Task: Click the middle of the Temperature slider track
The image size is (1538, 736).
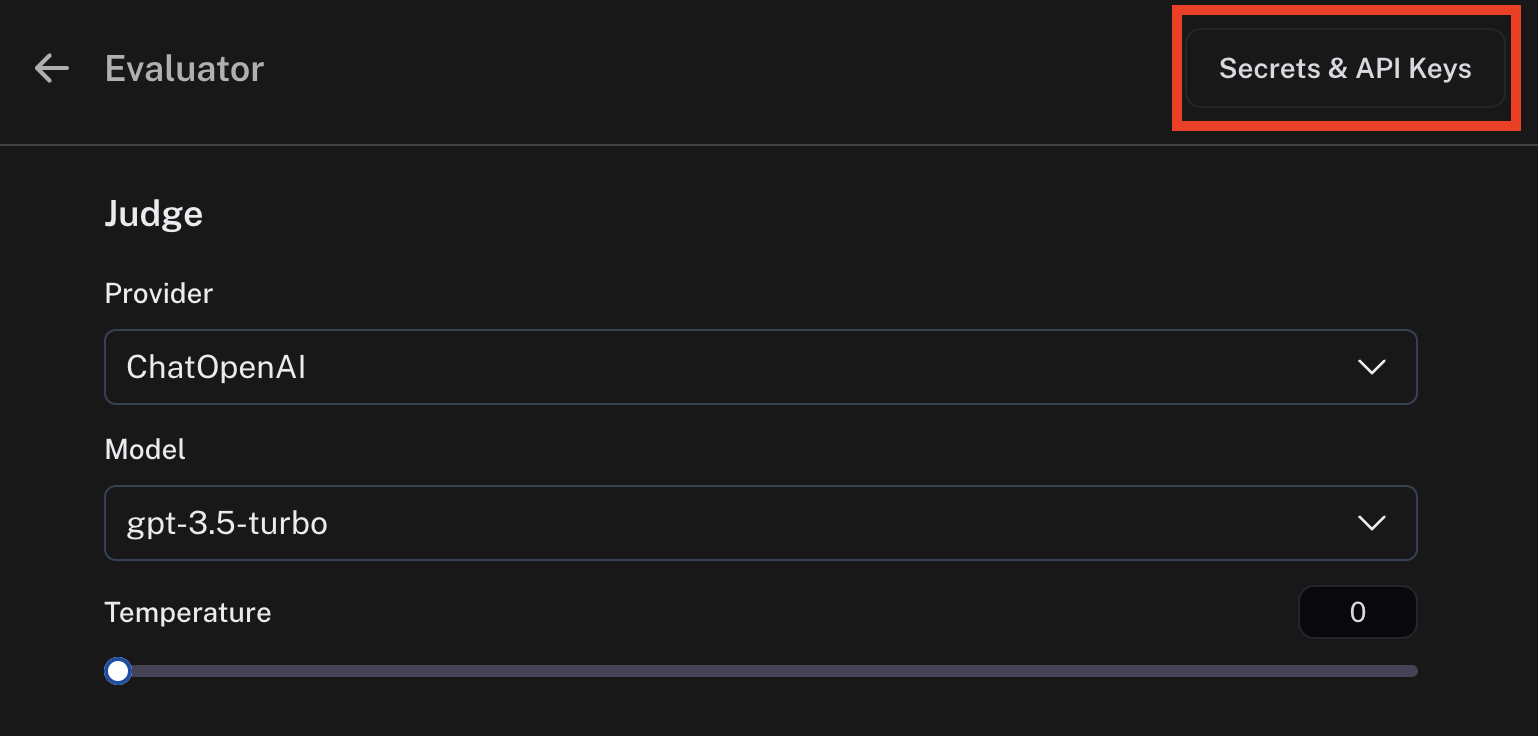Action: pyautogui.click(x=761, y=671)
